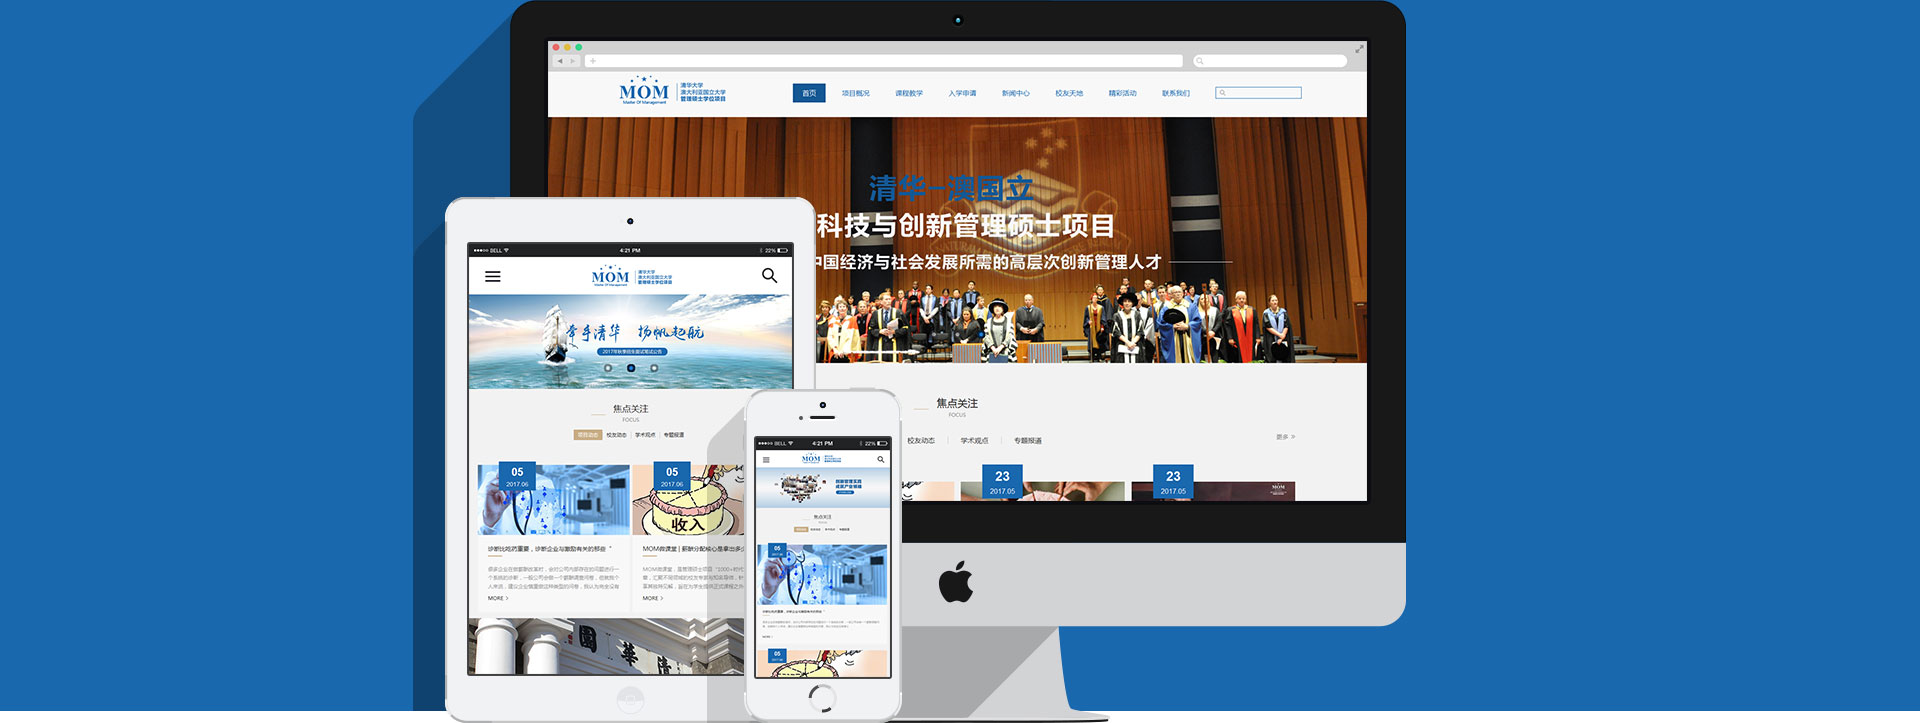Click the browser's top-right search field
The width and height of the screenshot is (1920, 723).
[x=1270, y=61]
